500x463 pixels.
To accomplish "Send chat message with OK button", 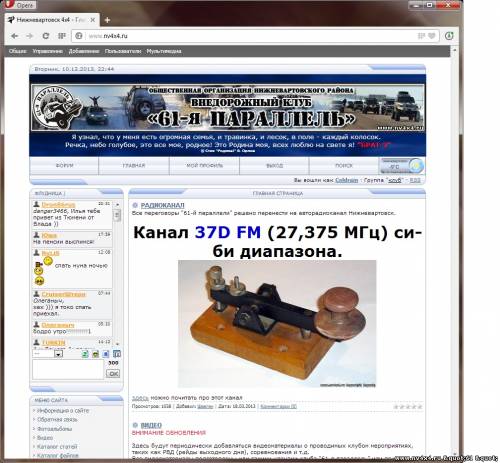I will tap(113, 374).
